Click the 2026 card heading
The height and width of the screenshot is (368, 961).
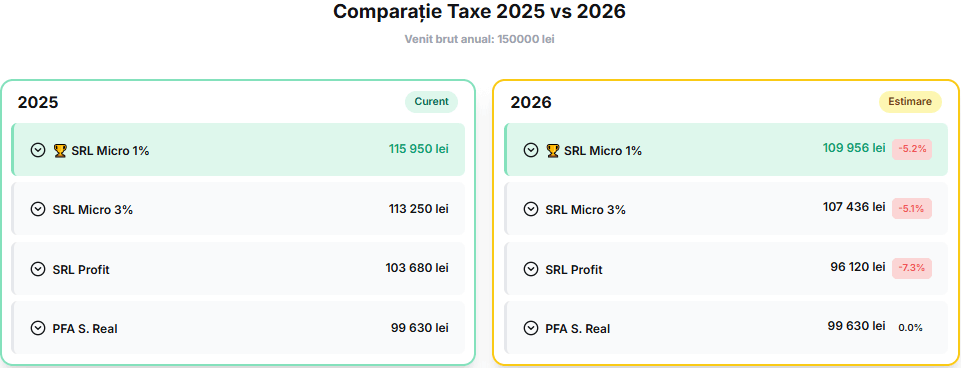tap(531, 102)
